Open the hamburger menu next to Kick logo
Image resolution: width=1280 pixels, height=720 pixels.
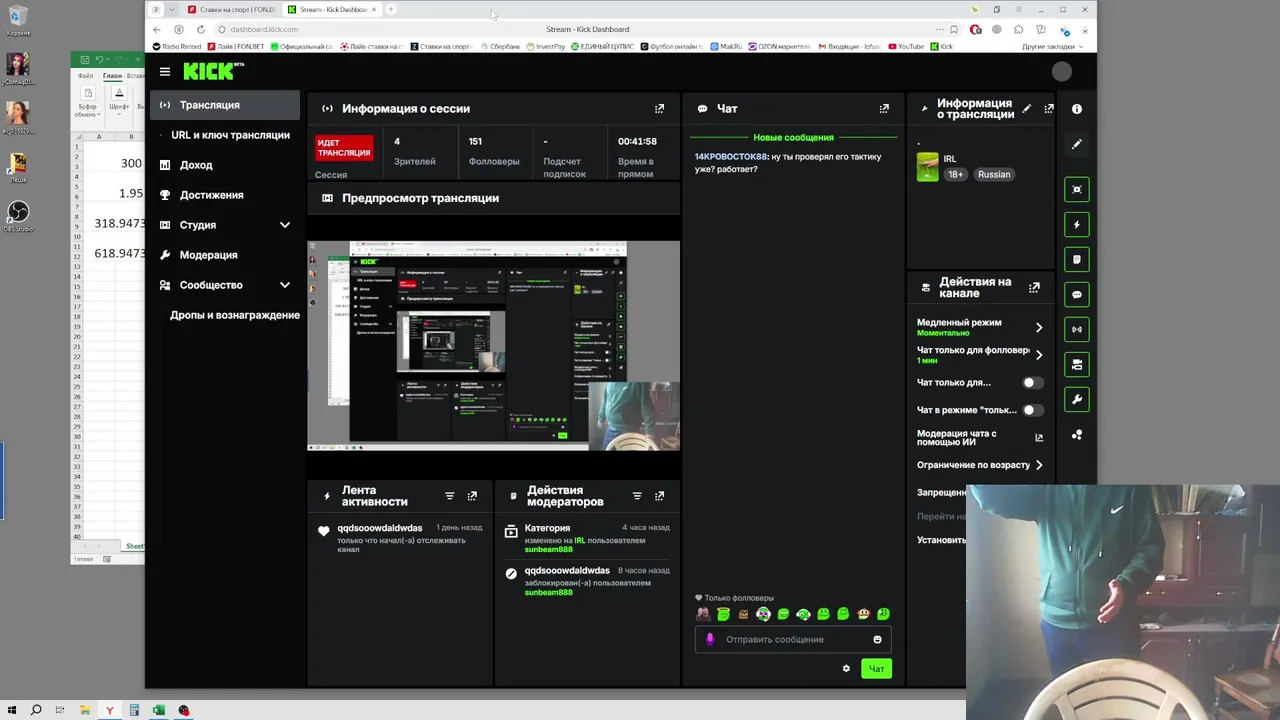pyautogui.click(x=165, y=72)
